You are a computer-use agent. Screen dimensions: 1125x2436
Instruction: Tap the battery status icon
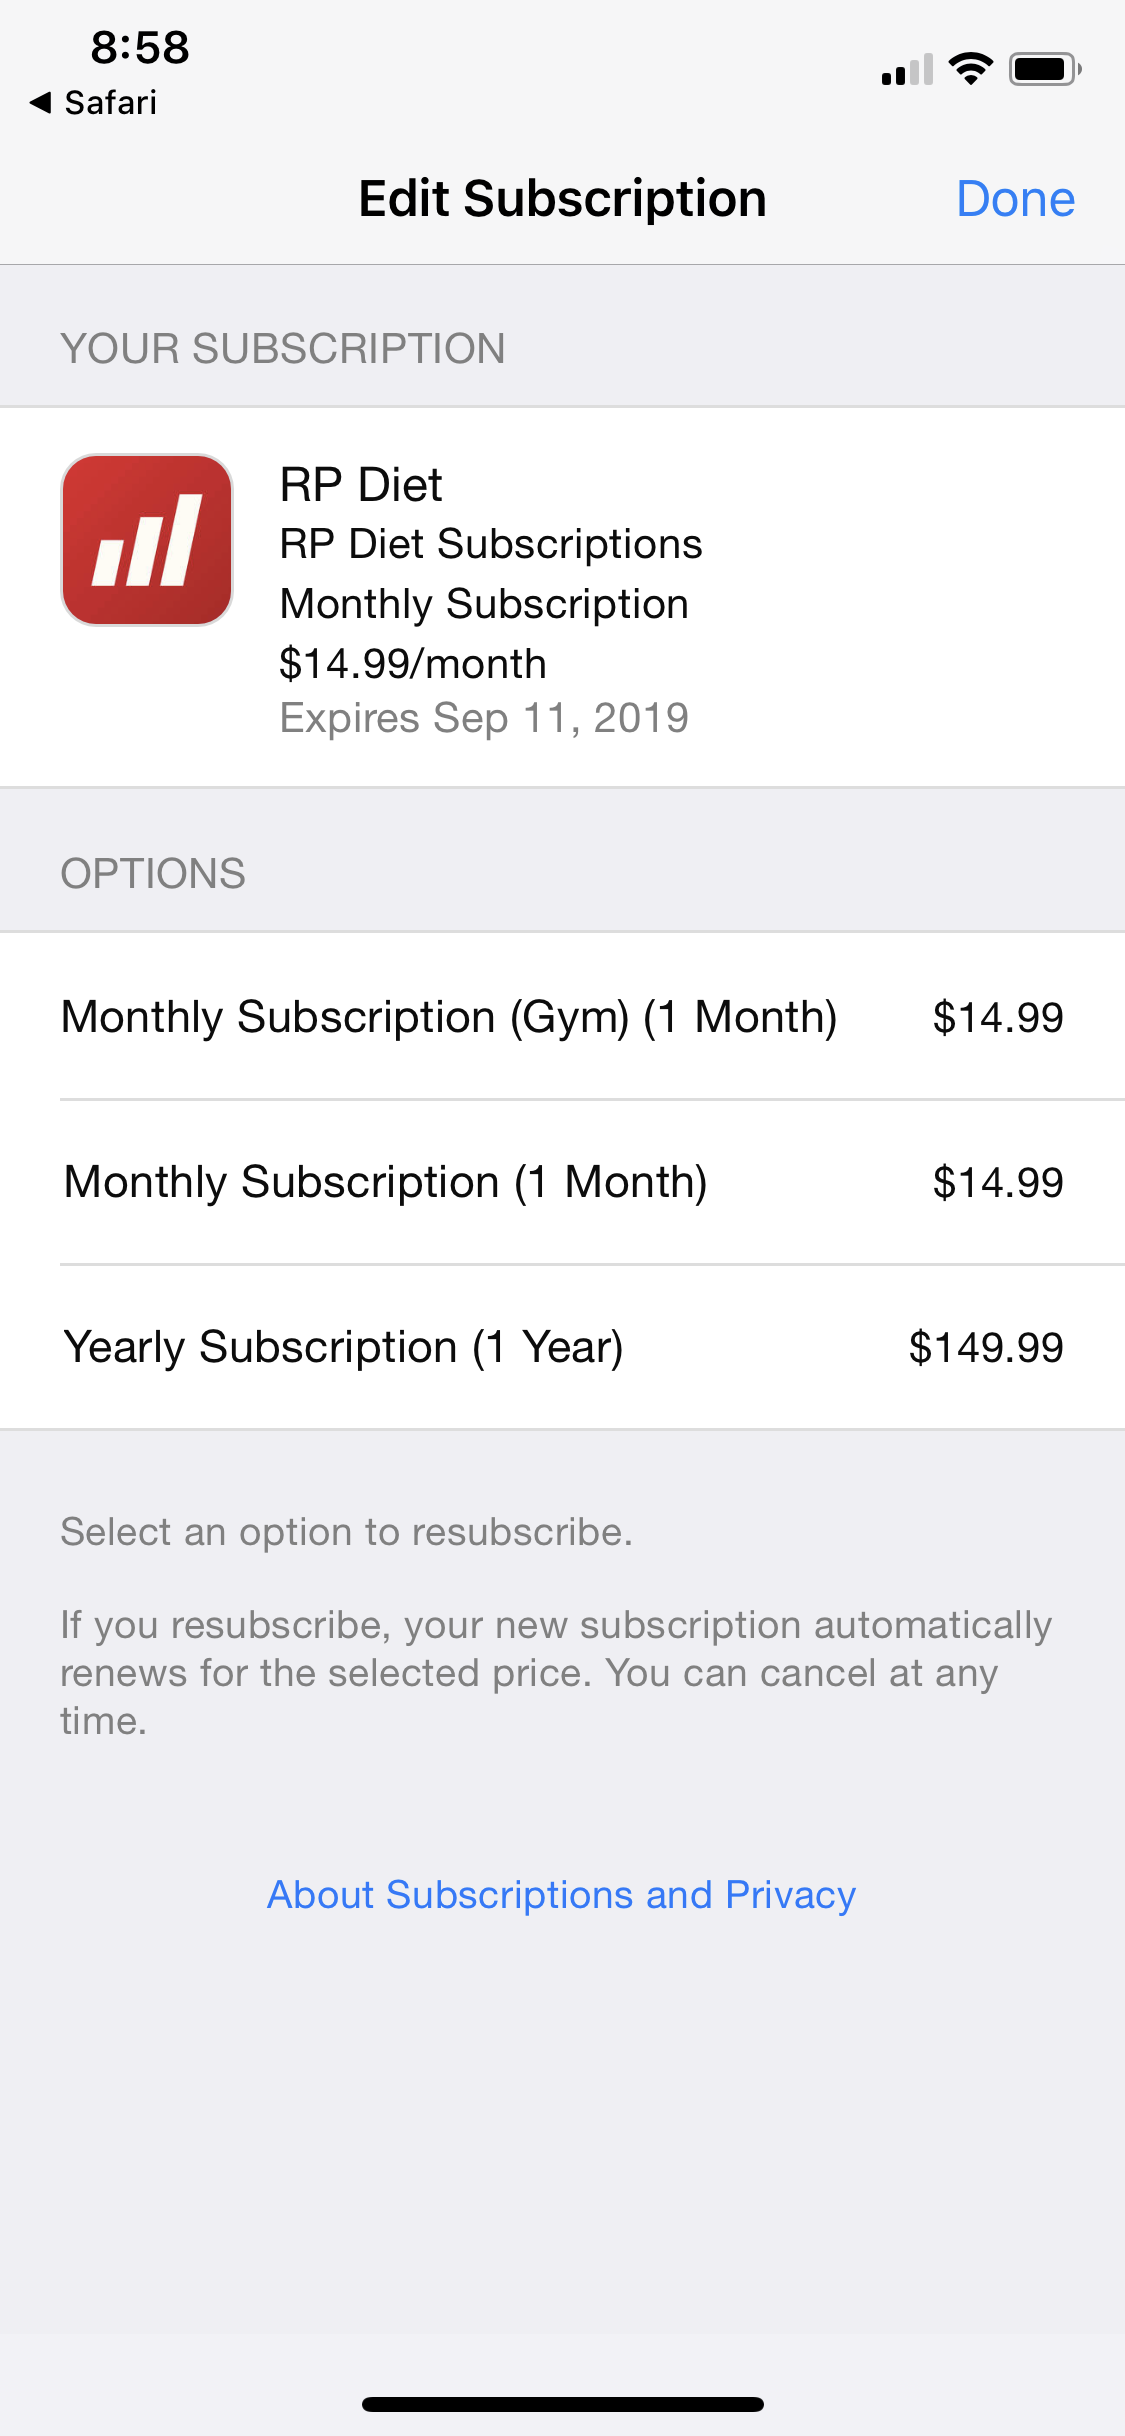(1044, 69)
